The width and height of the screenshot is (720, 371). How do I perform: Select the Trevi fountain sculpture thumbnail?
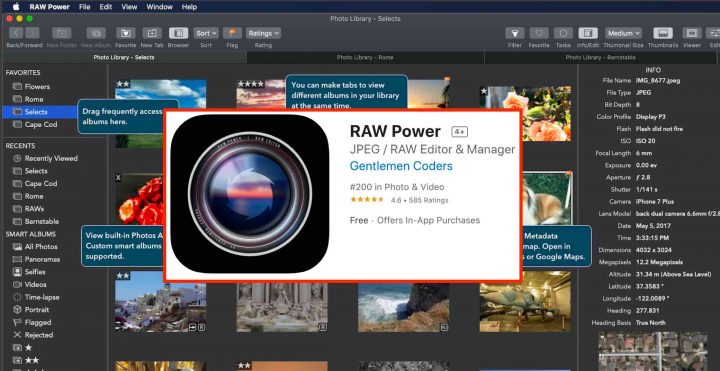tap(282, 307)
